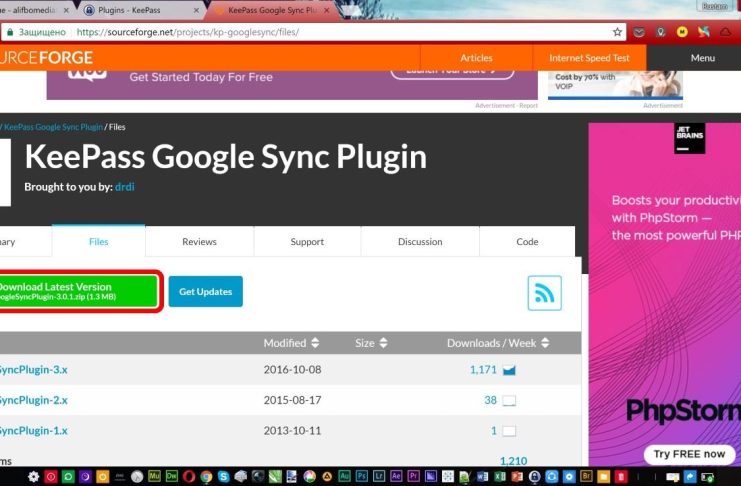
Task: Open KeePass Google Sync Plugin breadcrumb link
Action: point(53,127)
